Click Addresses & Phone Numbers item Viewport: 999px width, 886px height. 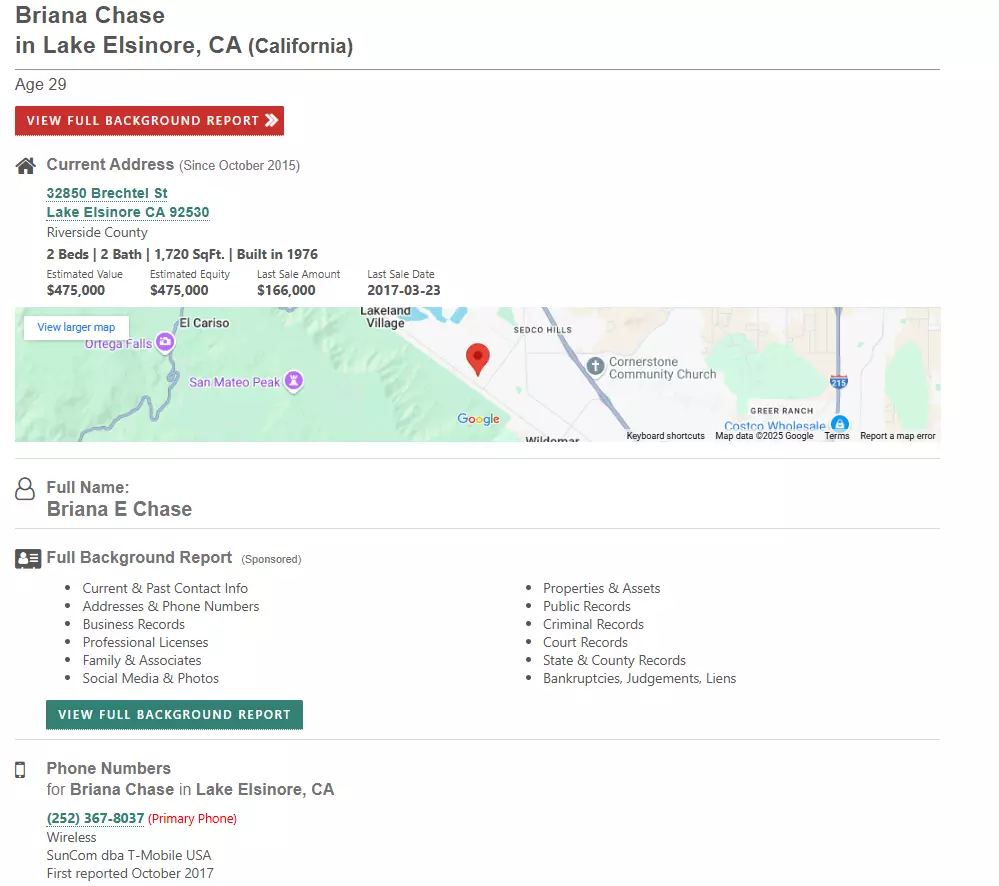171,606
